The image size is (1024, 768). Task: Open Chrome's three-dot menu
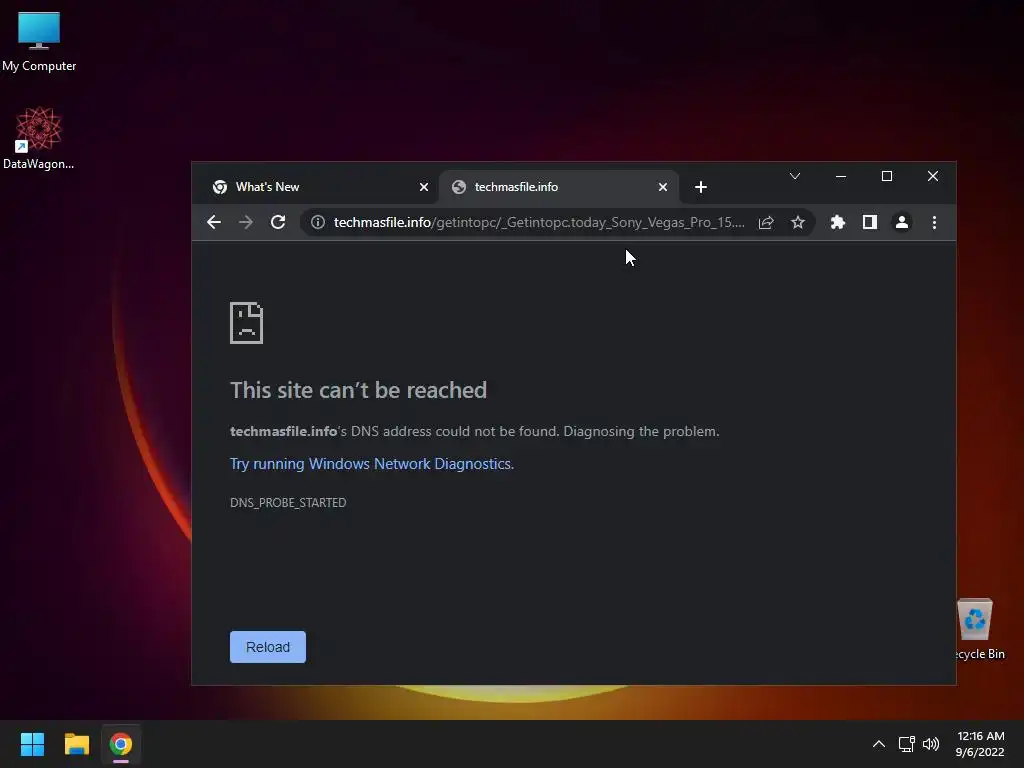tap(934, 222)
